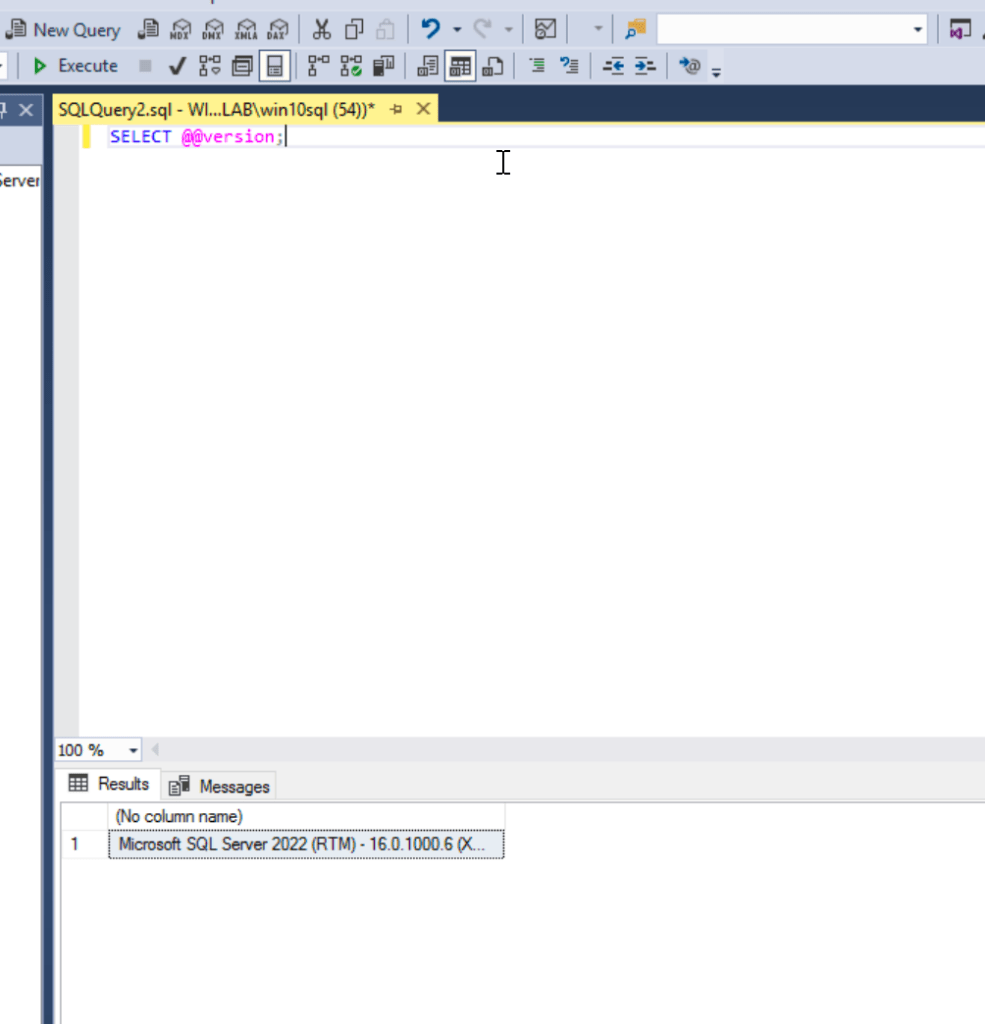This screenshot has height=1024, width=985.
Task: Click the Execute query button
Action: (76, 66)
